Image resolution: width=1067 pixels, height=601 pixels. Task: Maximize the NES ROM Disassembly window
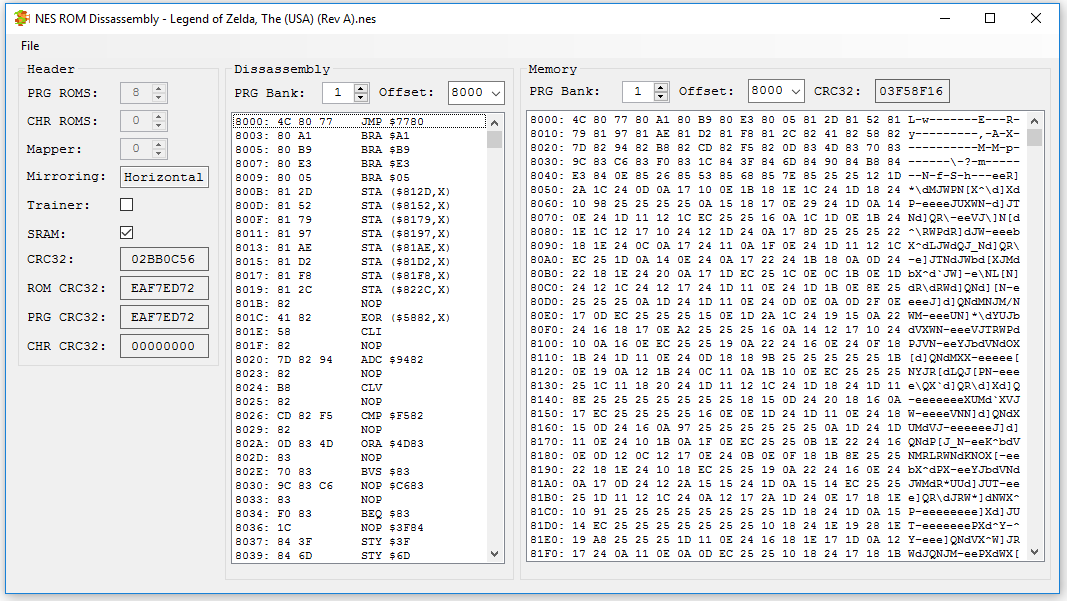[x=990, y=18]
